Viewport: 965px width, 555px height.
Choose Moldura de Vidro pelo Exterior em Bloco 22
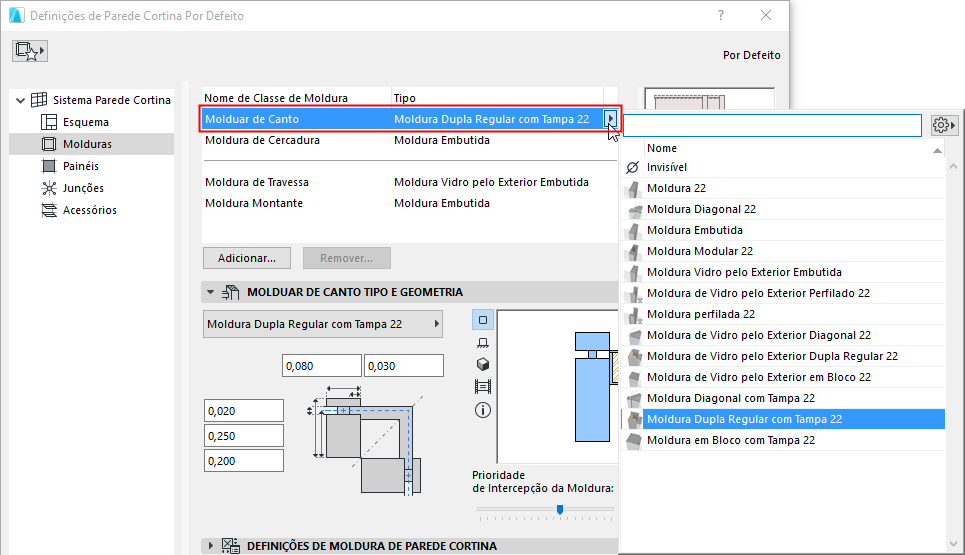pyautogui.click(x=783, y=377)
